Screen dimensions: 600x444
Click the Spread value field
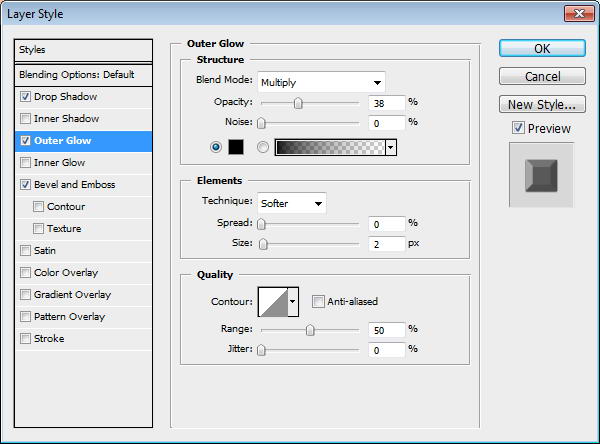tap(386, 224)
